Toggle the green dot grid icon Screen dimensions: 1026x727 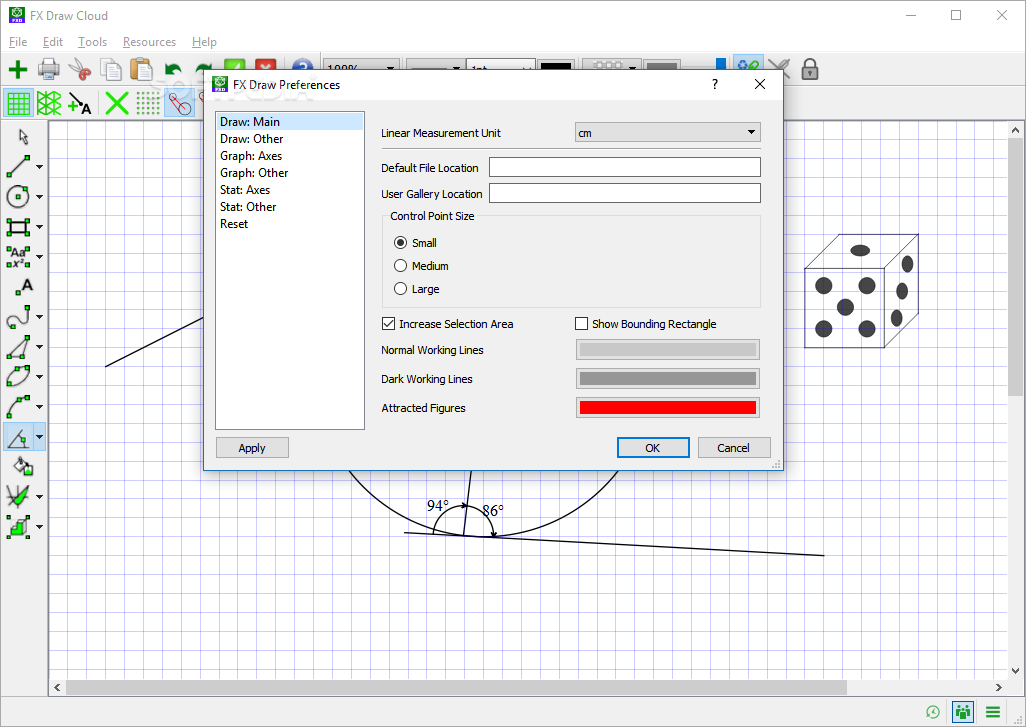(x=148, y=103)
